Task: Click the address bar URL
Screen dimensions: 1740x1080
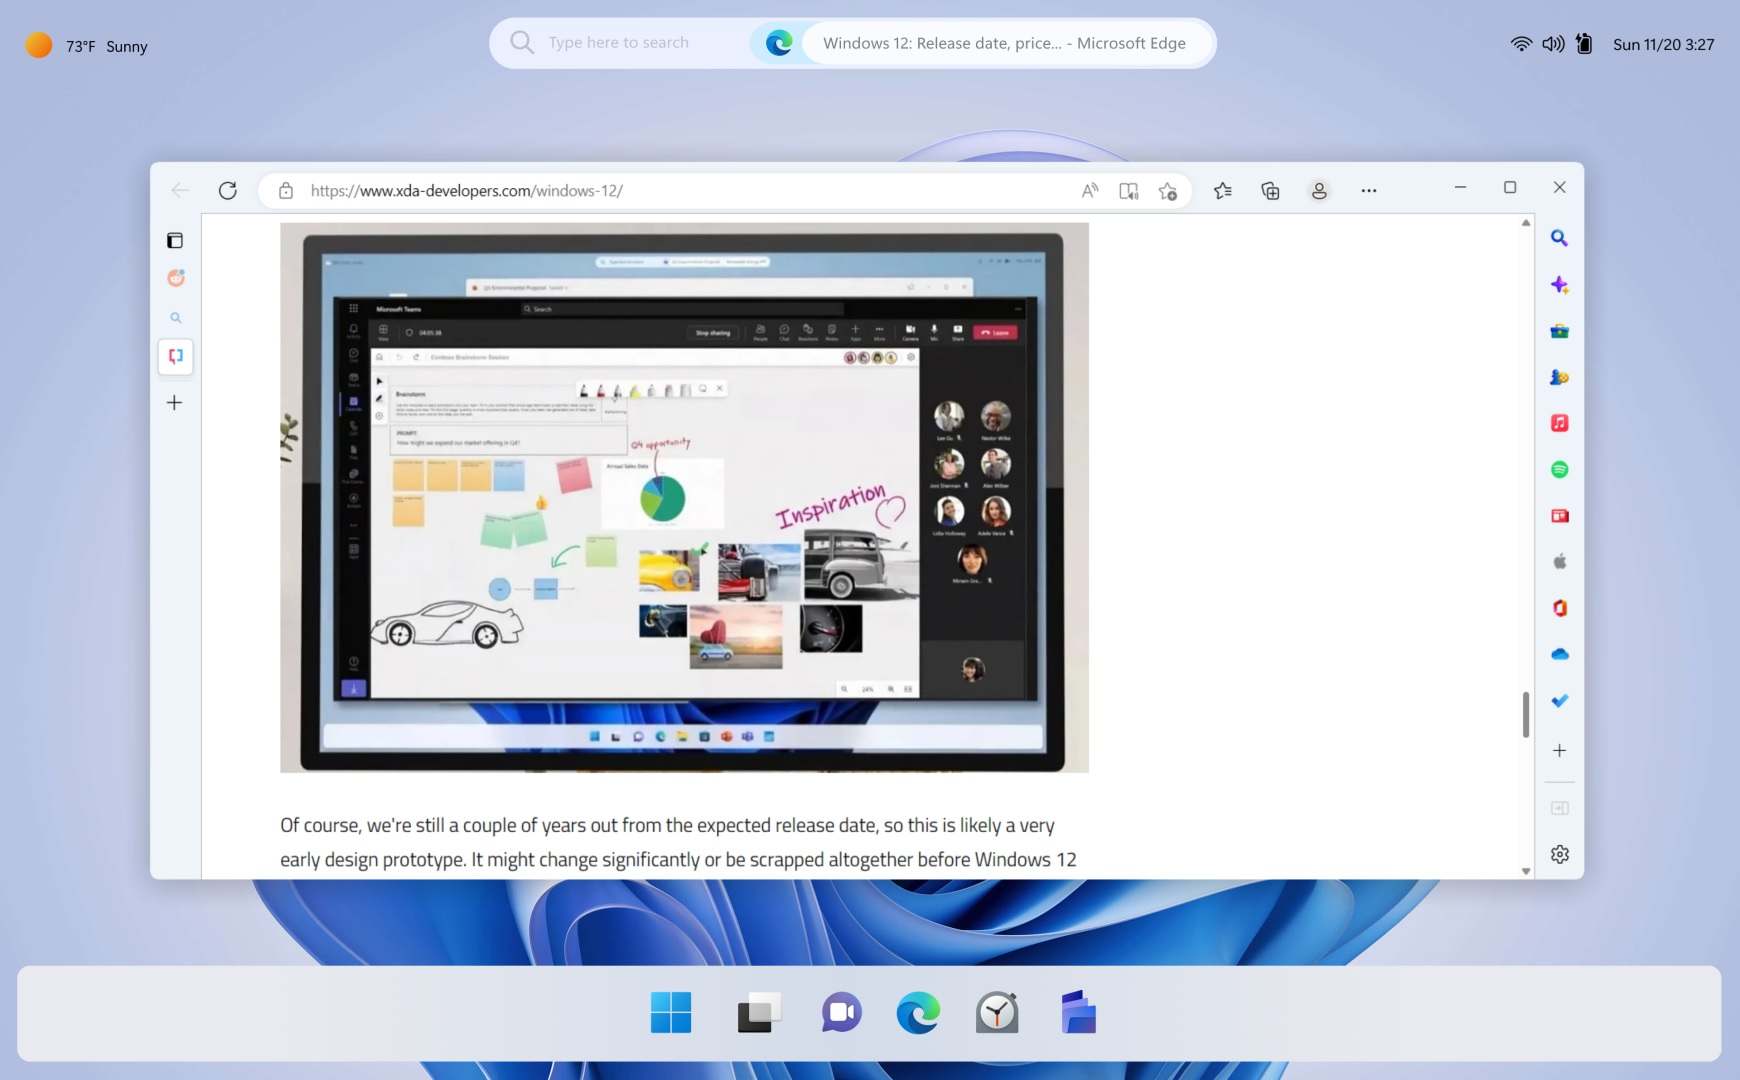Action: [465, 190]
